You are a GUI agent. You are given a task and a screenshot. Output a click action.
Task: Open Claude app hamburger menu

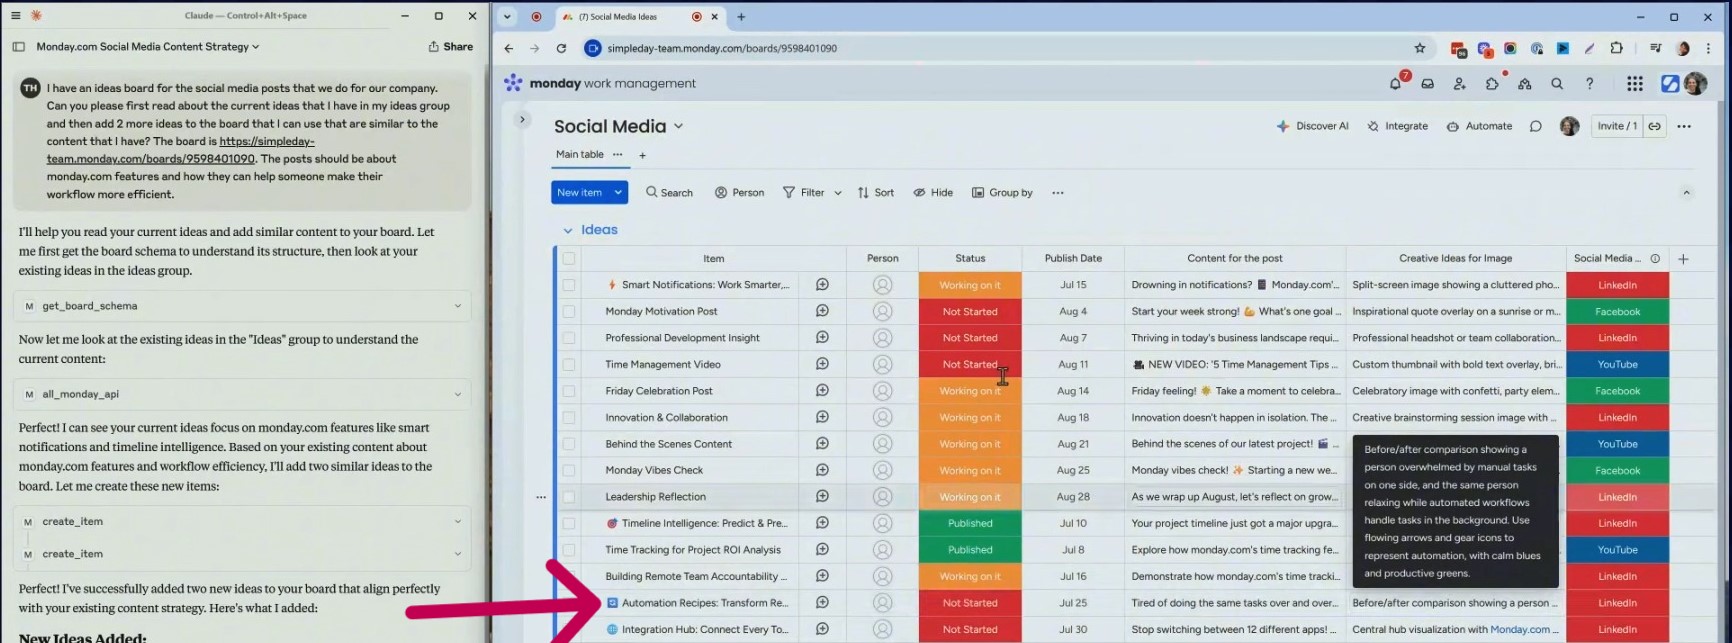coord(15,16)
